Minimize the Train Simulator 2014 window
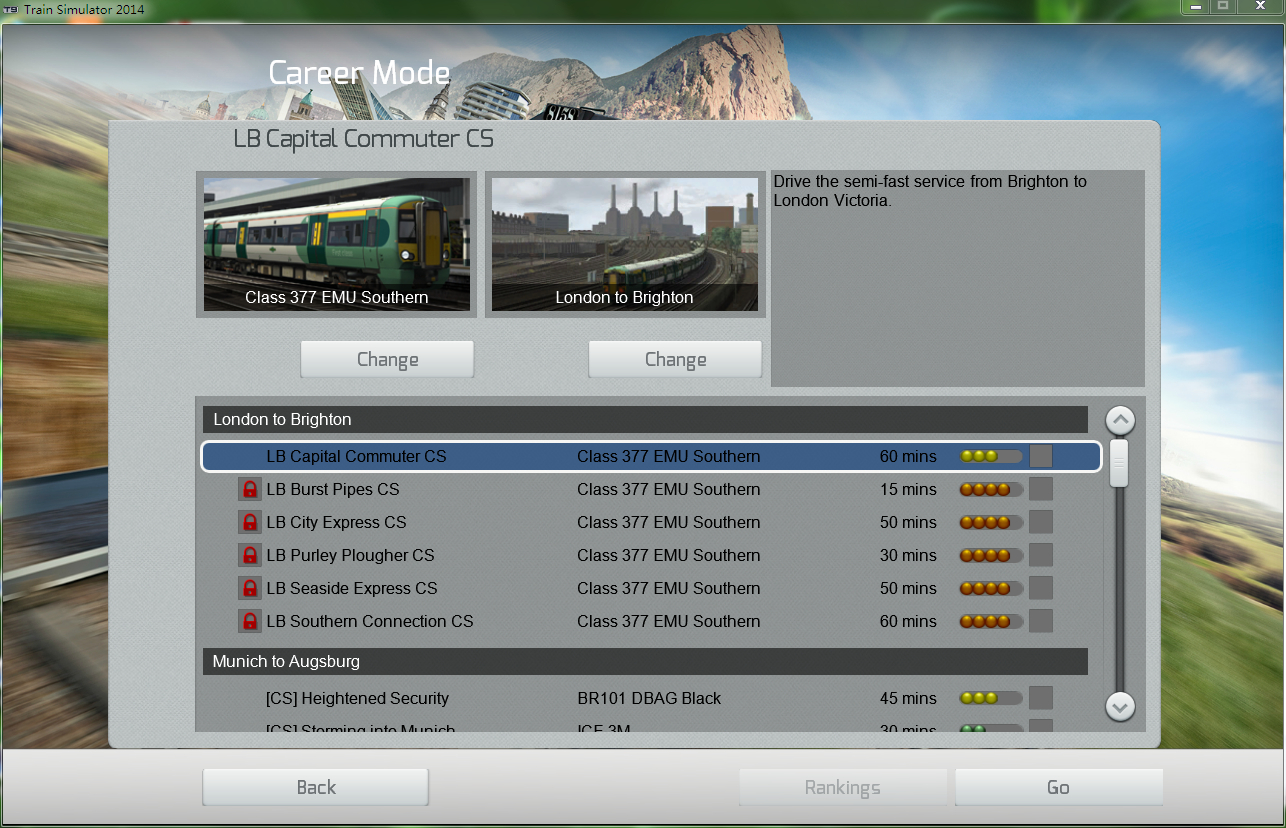The image size is (1286, 828). pos(1195,7)
